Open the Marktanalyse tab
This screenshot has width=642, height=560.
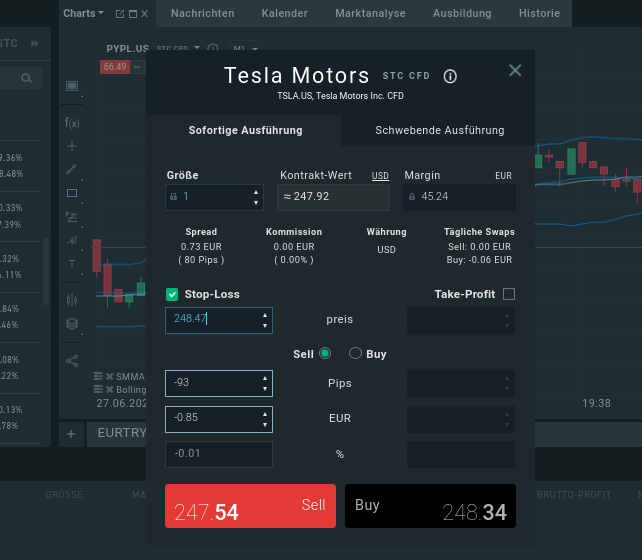tap(370, 14)
